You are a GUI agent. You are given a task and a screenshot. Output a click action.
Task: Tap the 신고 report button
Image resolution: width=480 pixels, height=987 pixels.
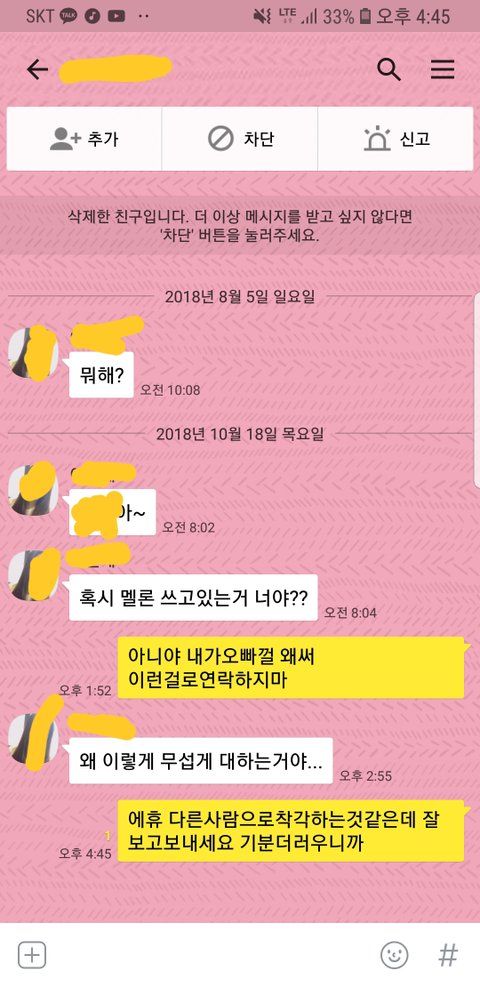396,138
